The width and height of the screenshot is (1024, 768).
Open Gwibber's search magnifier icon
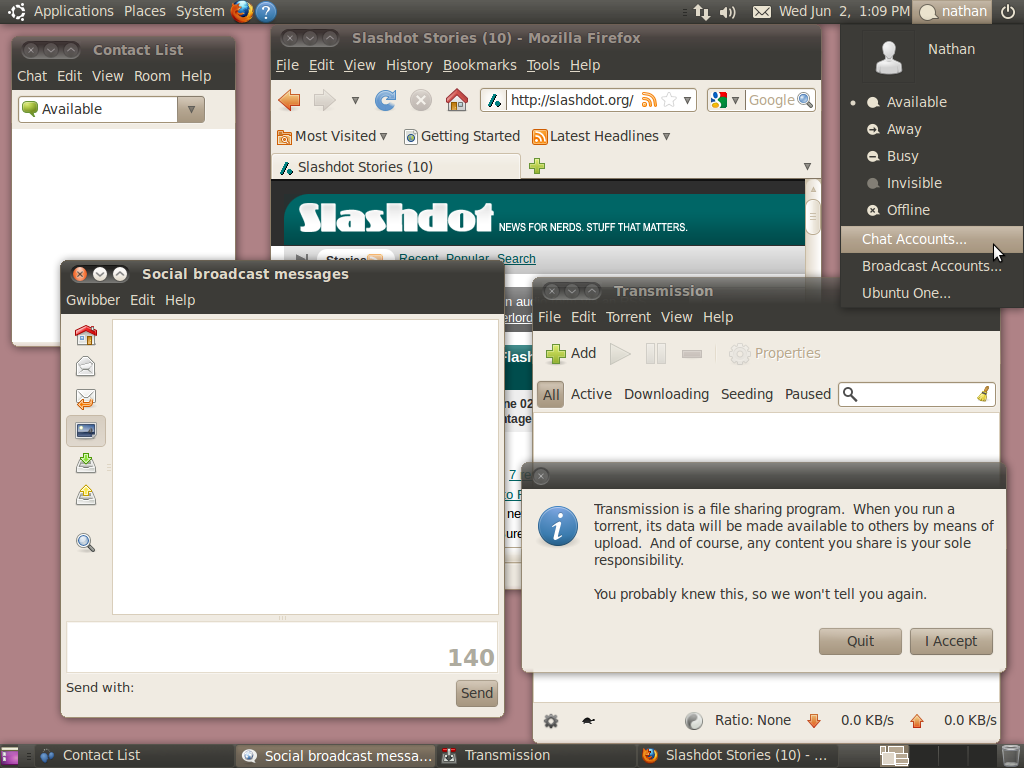[x=85, y=542]
